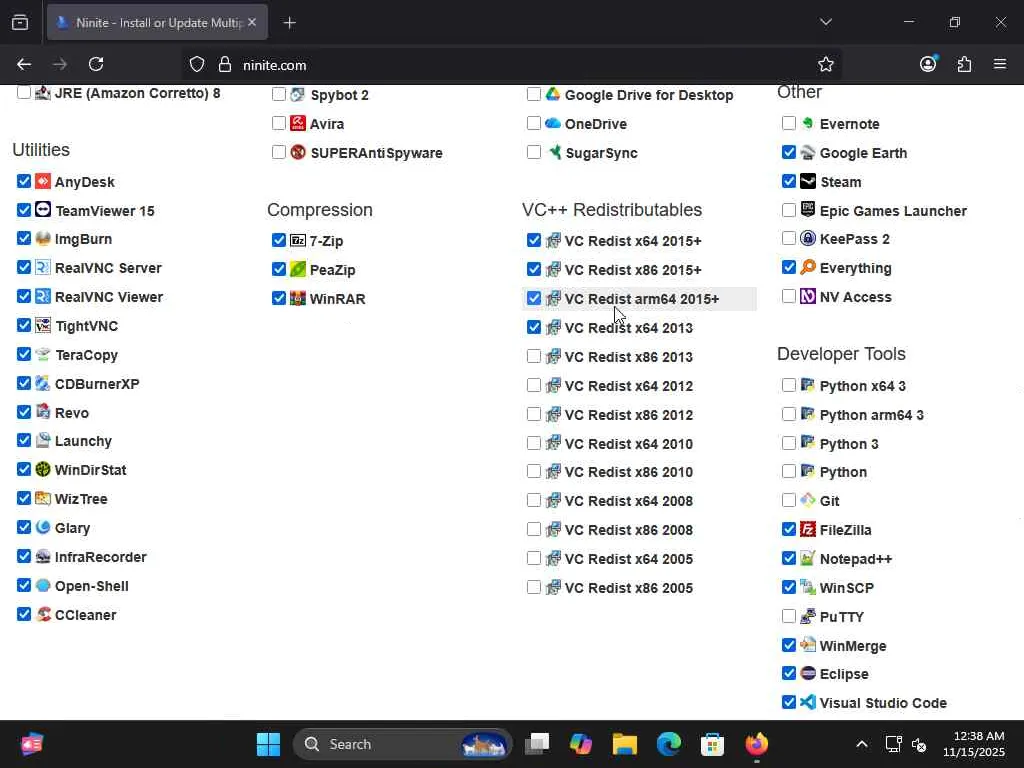Viewport: 1024px width, 768px height.
Task: Click the InfraRecorder label
Action: [x=101, y=557]
